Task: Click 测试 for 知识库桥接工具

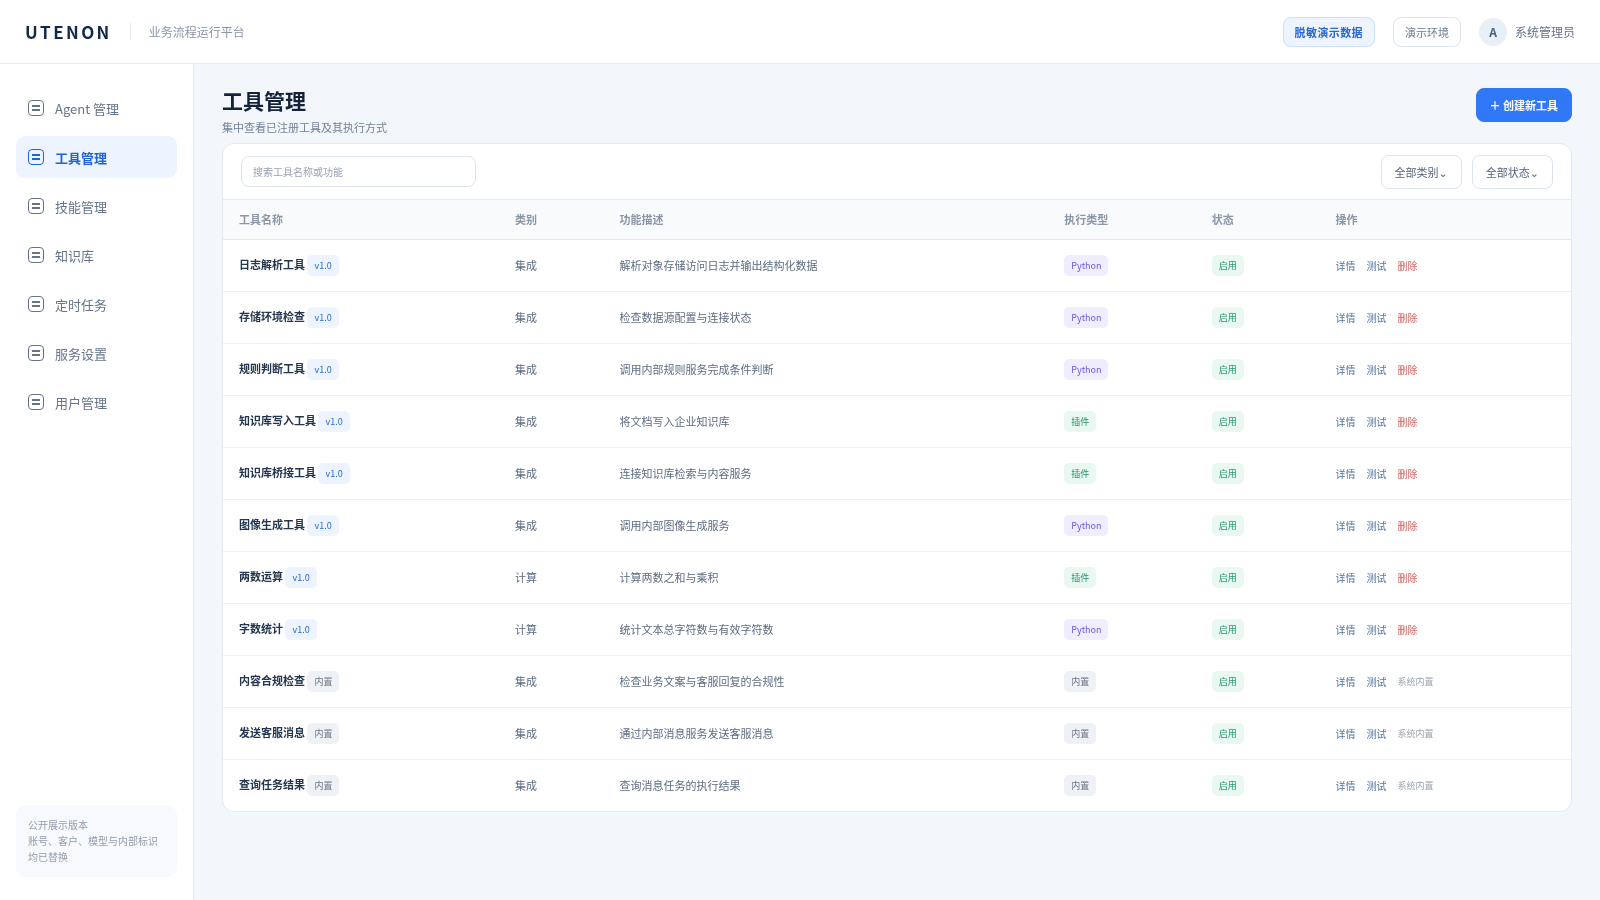Action: pyautogui.click(x=1377, y=474)
